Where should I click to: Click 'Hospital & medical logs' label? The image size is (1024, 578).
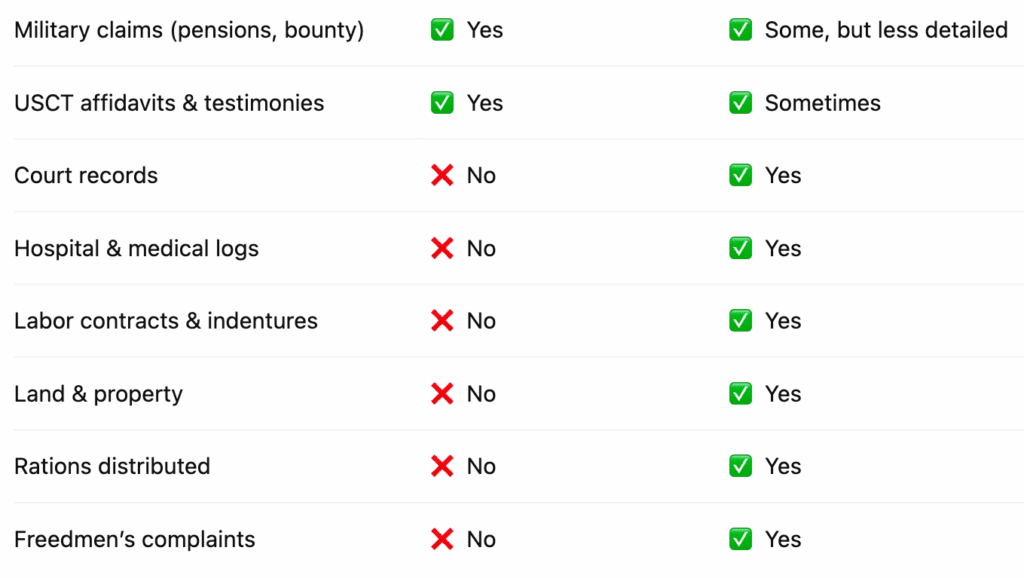[136, 248]
